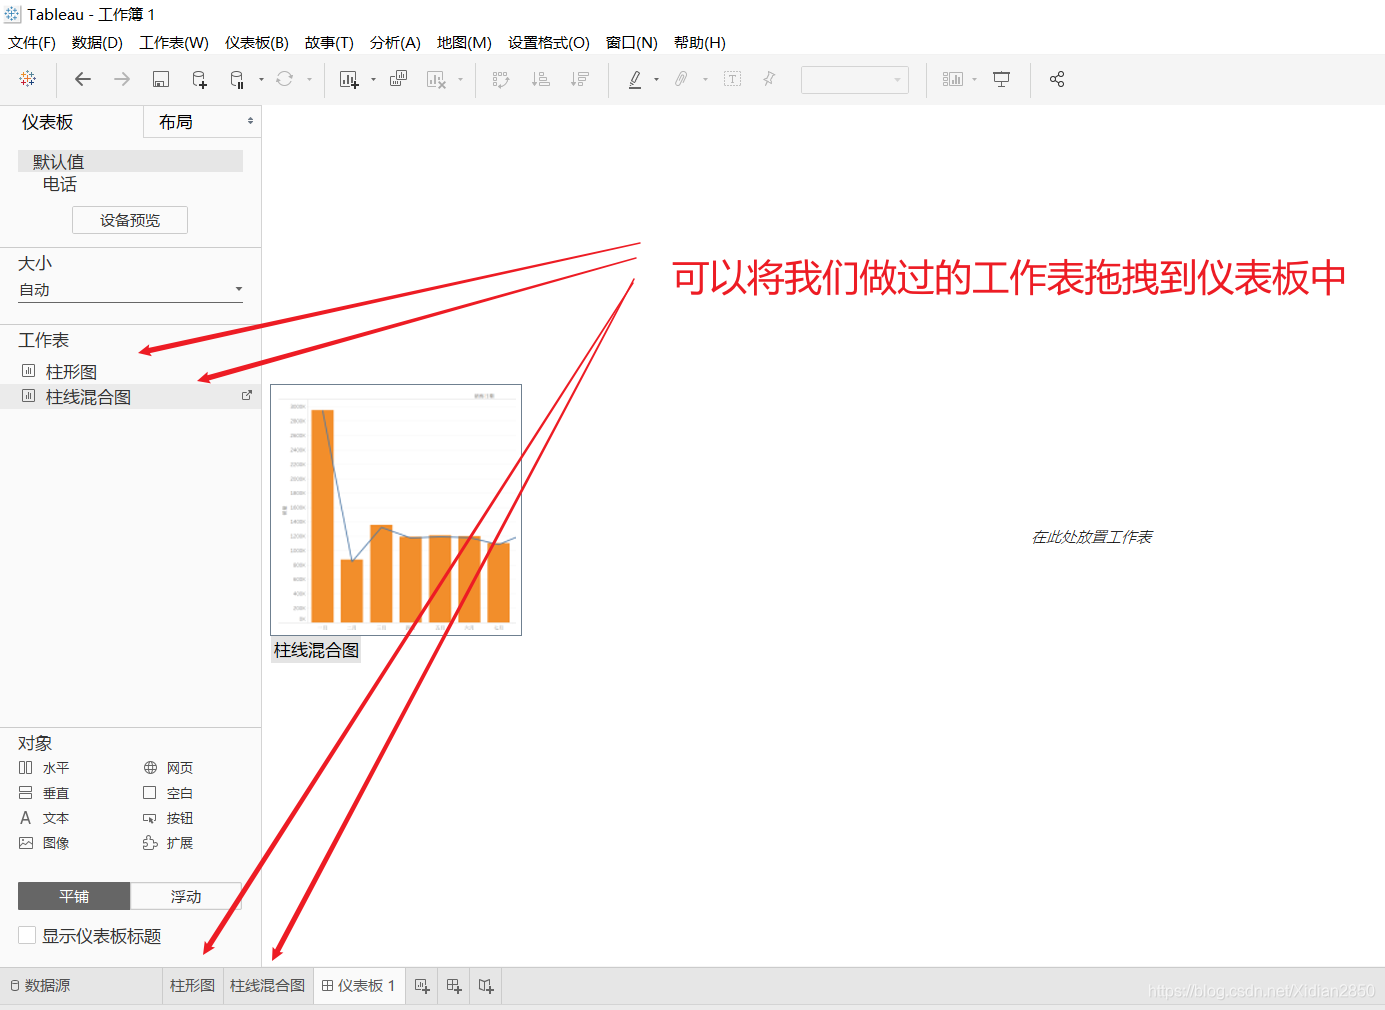
Task: Select the 水平 container object
Action: pyautogui.click(x=45, y=768)
